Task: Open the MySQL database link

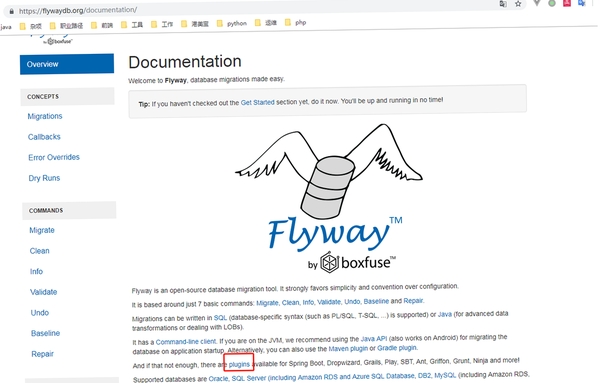Action: 445,375
